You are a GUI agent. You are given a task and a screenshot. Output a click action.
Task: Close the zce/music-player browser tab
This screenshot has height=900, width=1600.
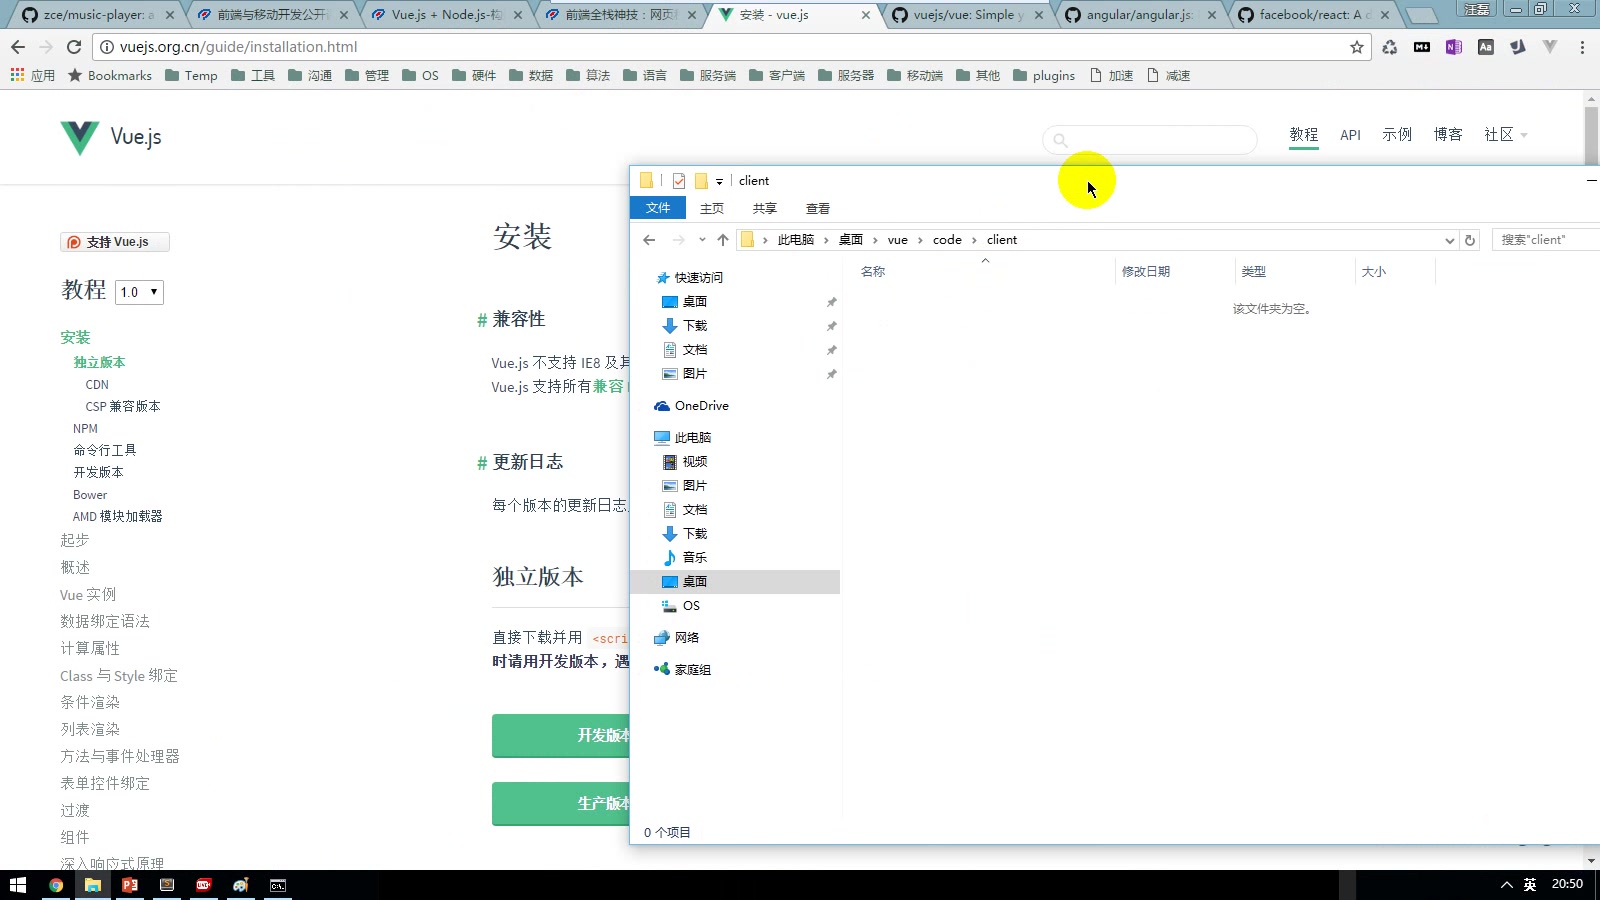(170, 15)
